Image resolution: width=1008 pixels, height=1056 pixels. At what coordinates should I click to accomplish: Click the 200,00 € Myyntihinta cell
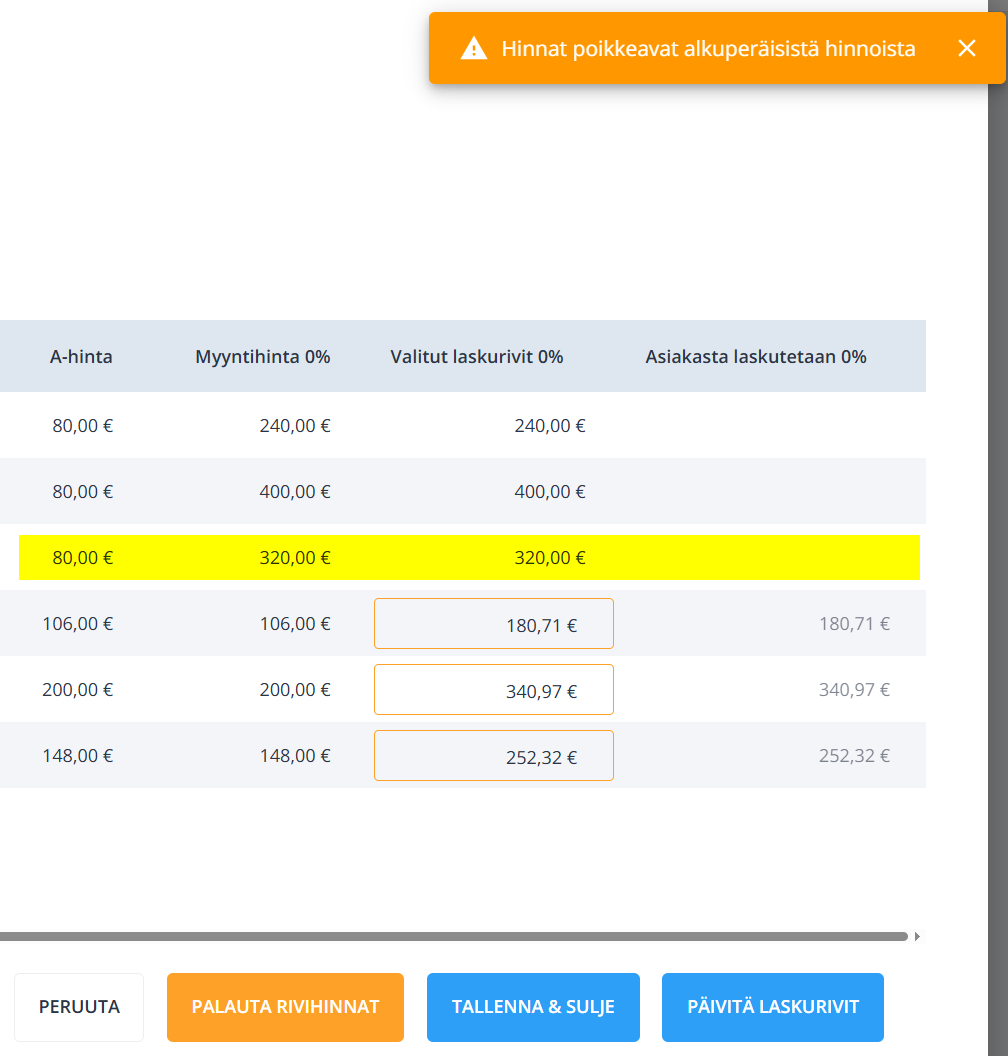point(295,690)
